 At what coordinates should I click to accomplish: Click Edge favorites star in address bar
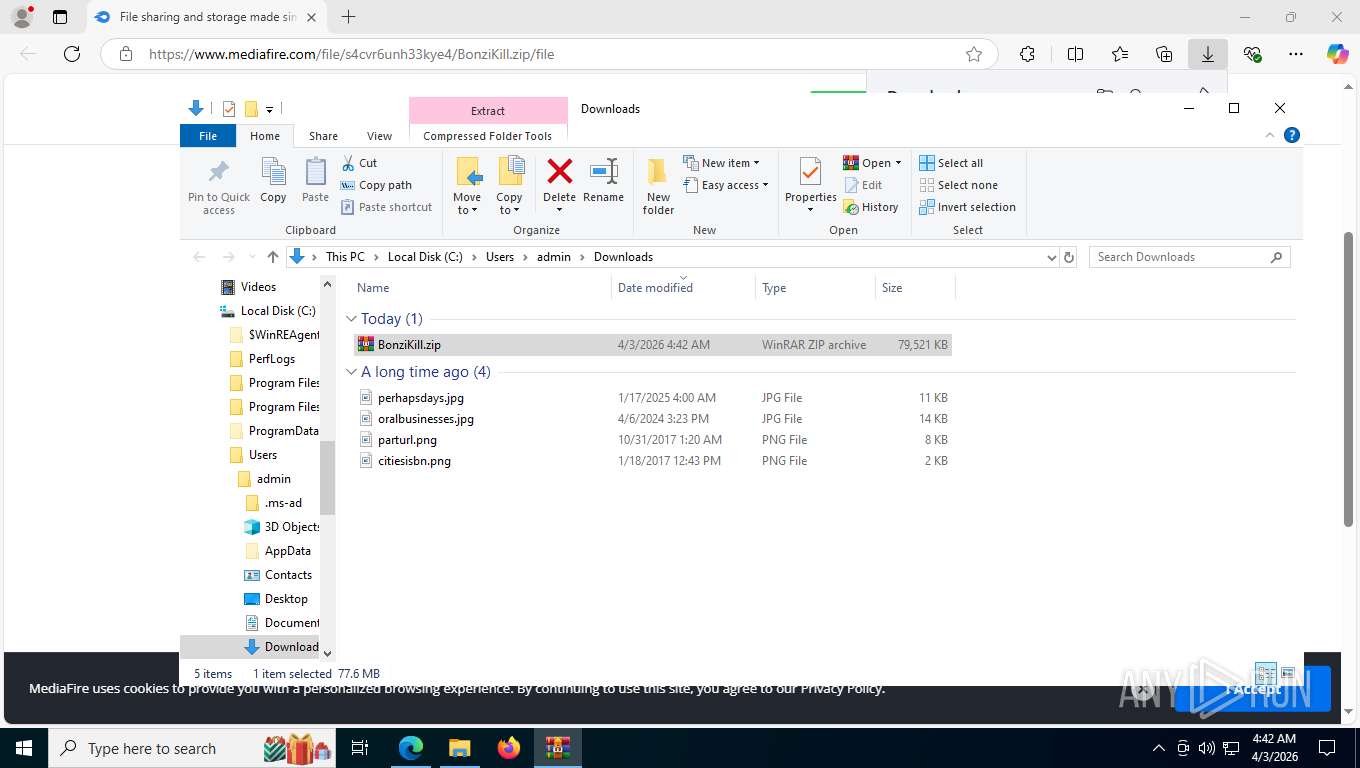974,54
